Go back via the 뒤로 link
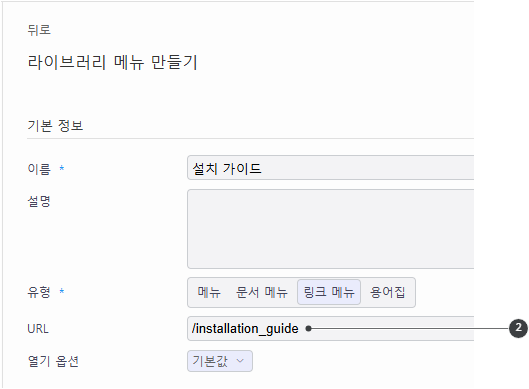This screenshot has width=529, height=389. coord(39,30)
